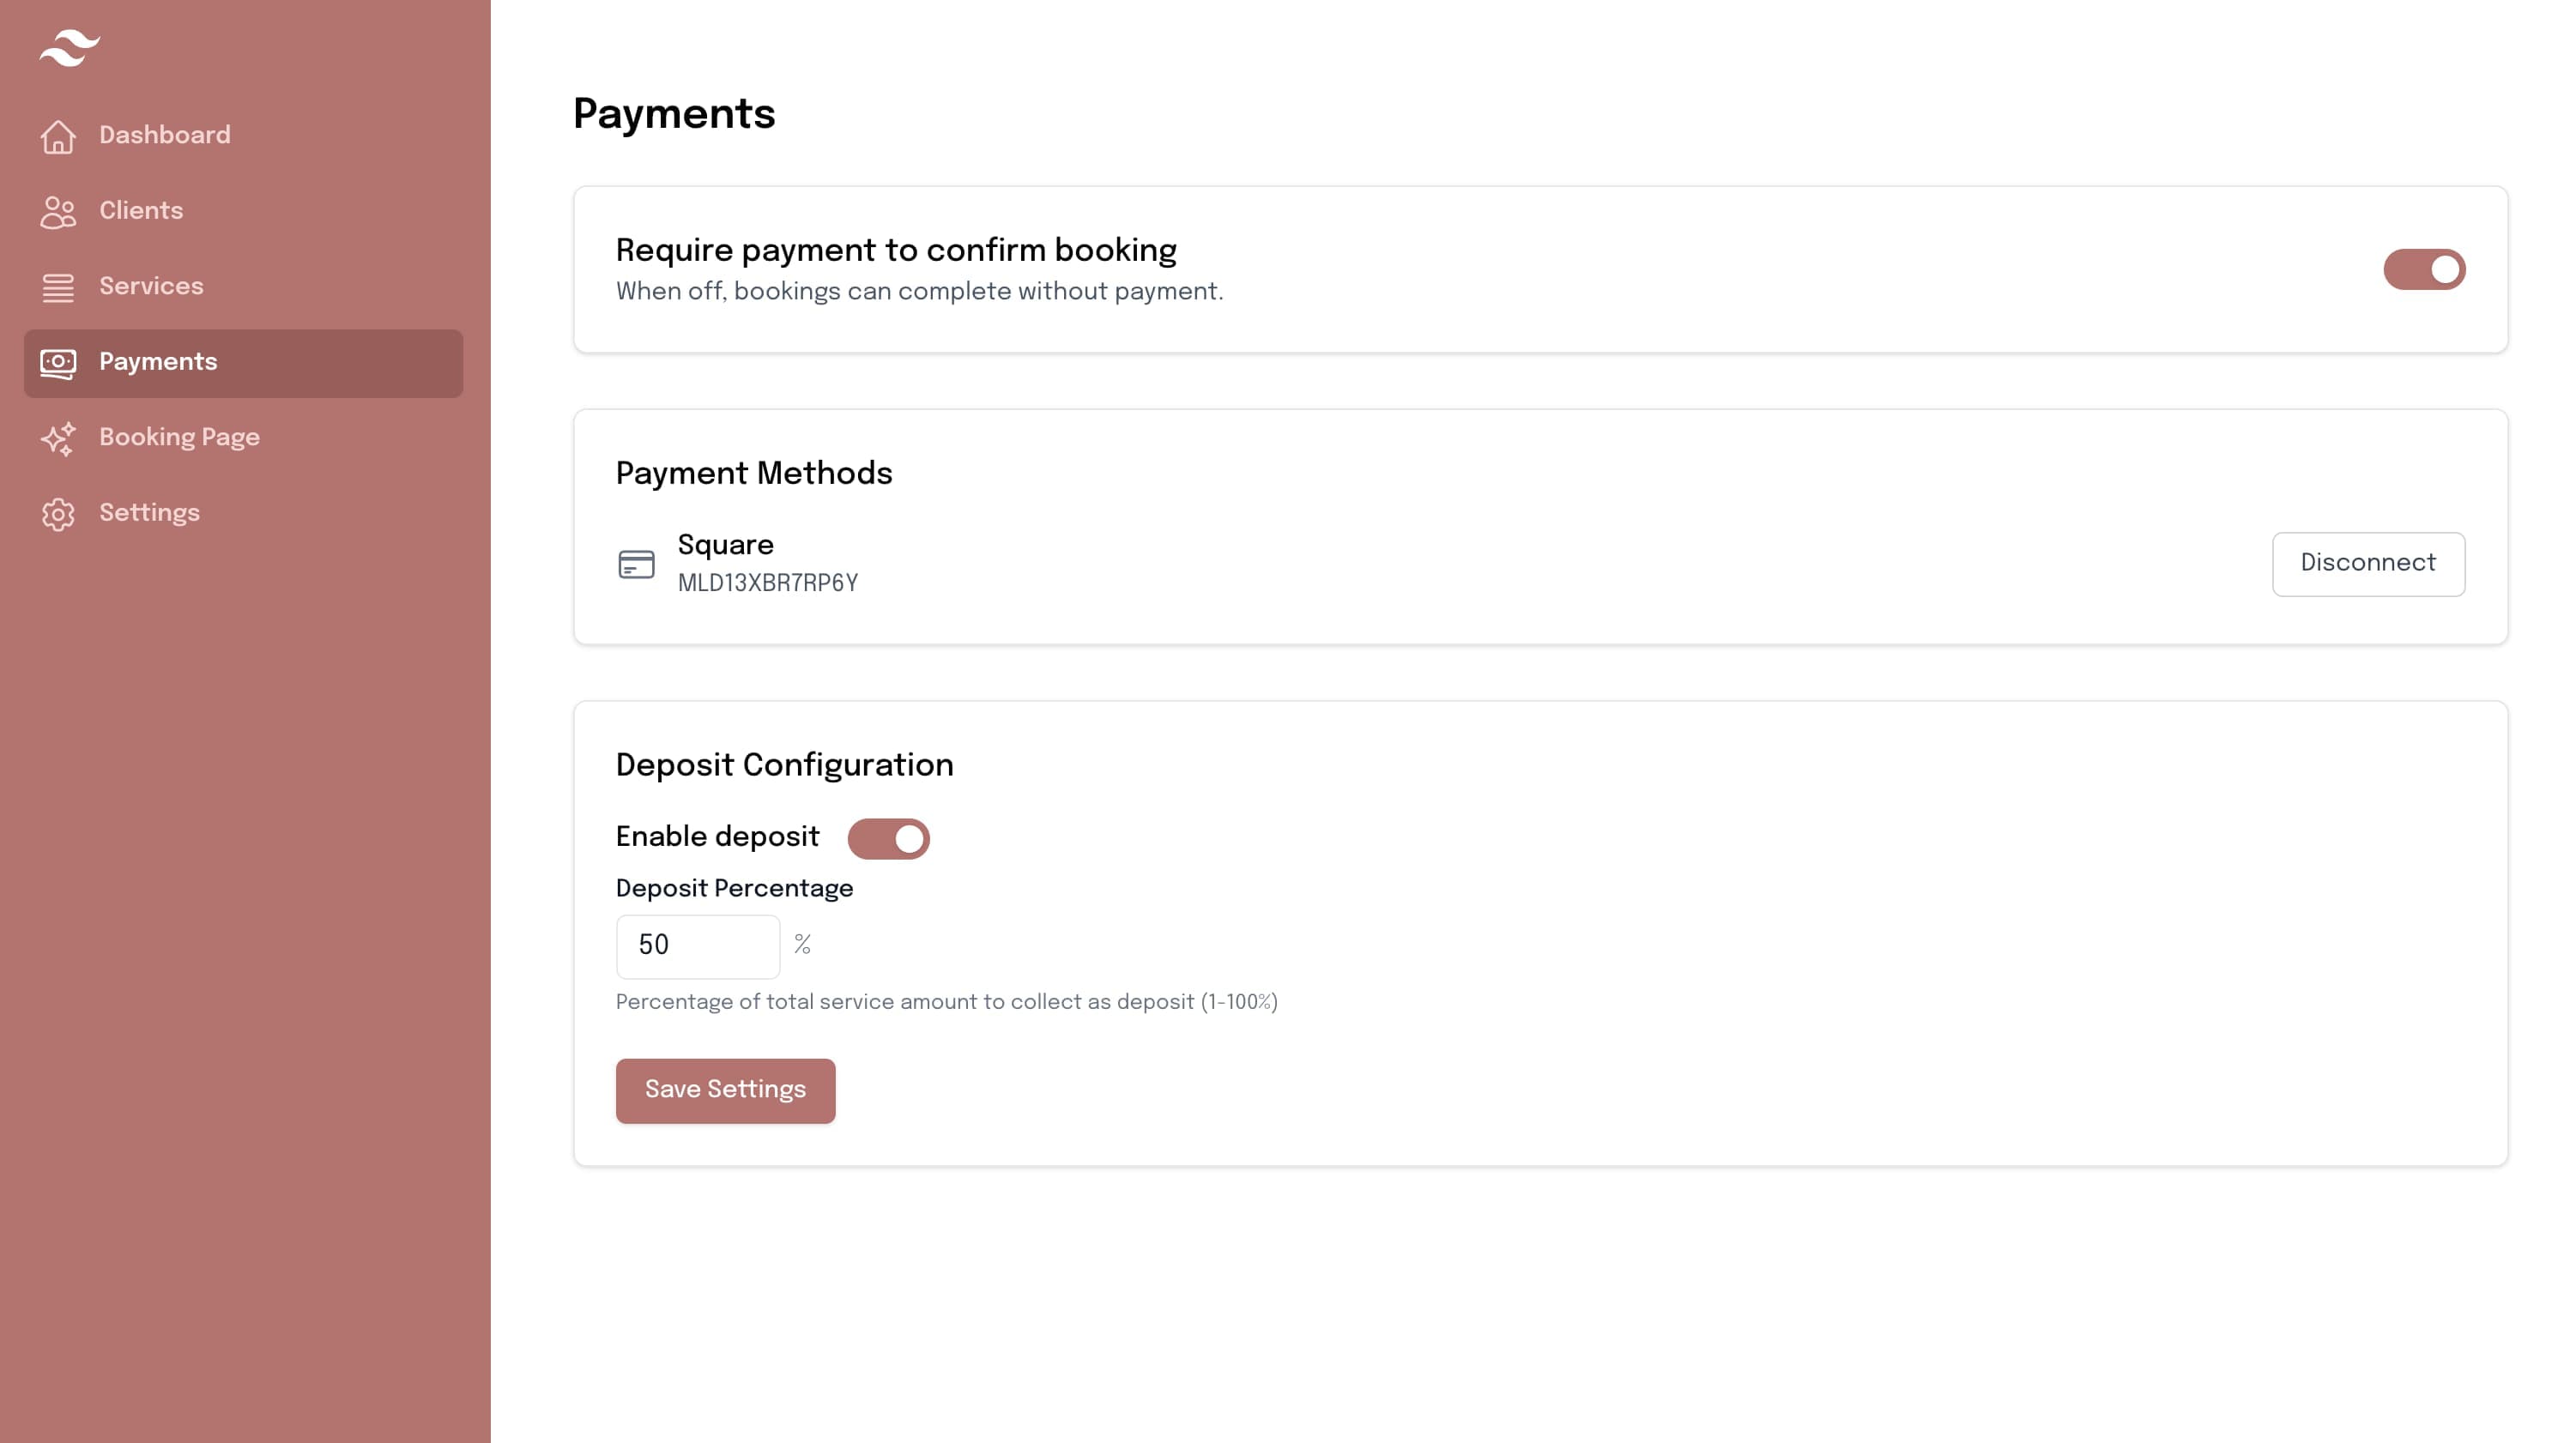Image resolution: width=2576 pixels, height=1443 pixels.
Task: Click the Payments banknote icon
Action: [58, 363]
